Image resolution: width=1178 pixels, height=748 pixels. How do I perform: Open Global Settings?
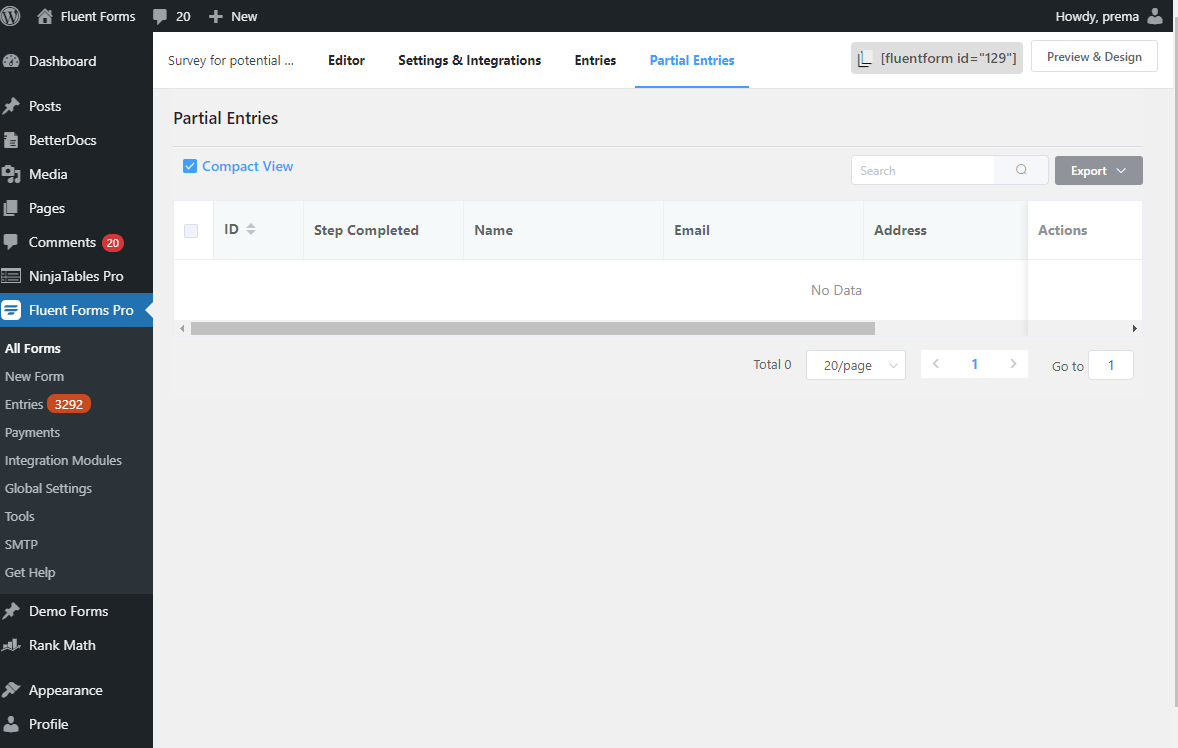click(48, 488)
